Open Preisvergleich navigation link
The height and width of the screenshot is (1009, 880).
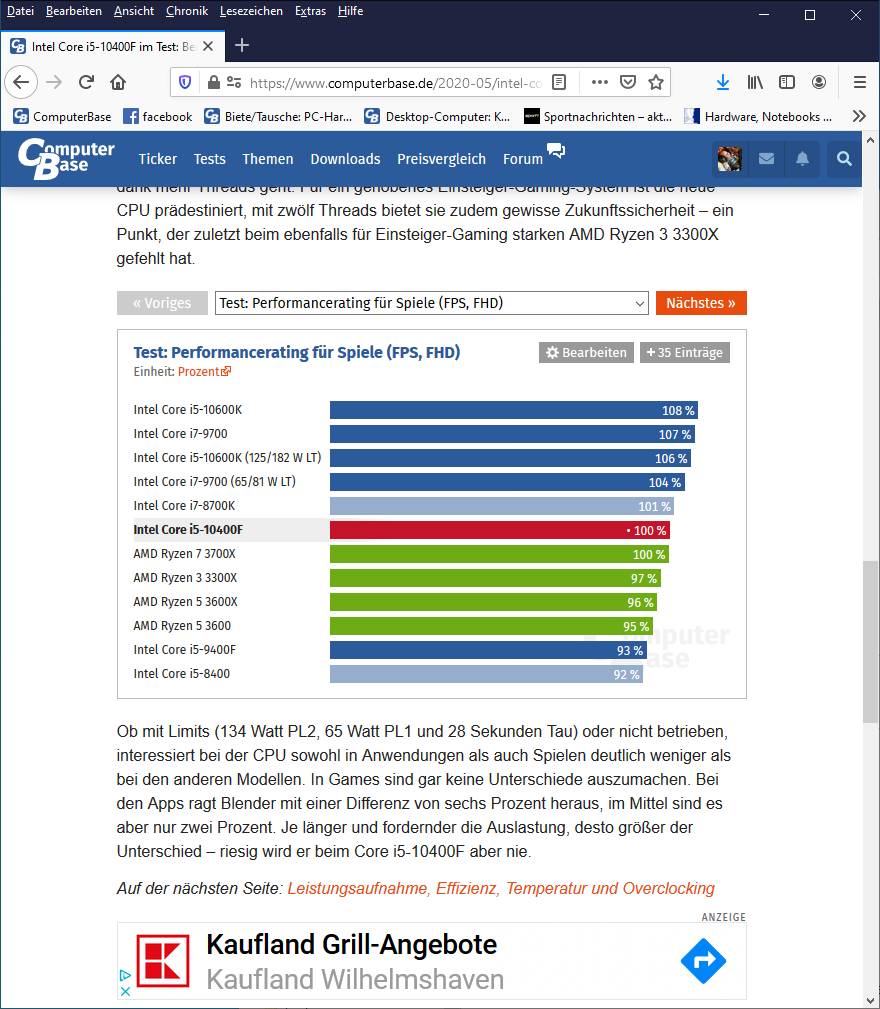(x=441, y=159)
